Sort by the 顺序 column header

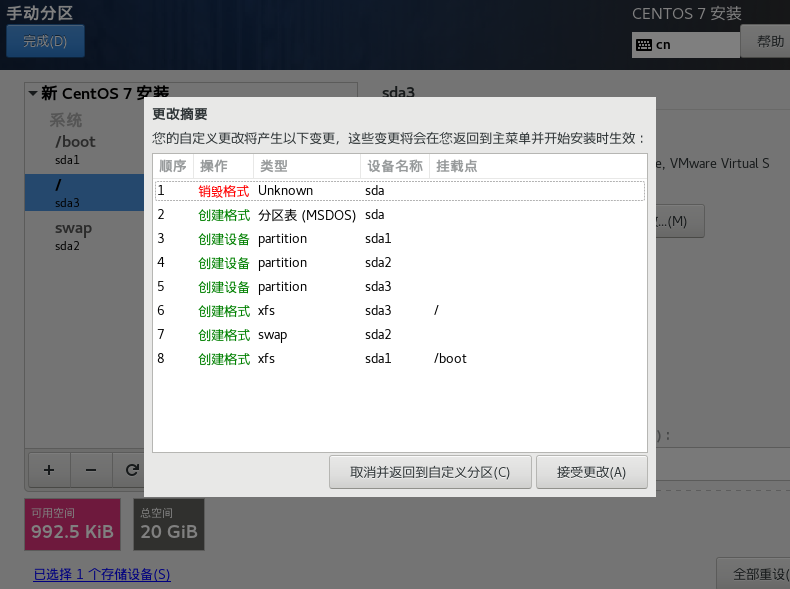(173, 166)
